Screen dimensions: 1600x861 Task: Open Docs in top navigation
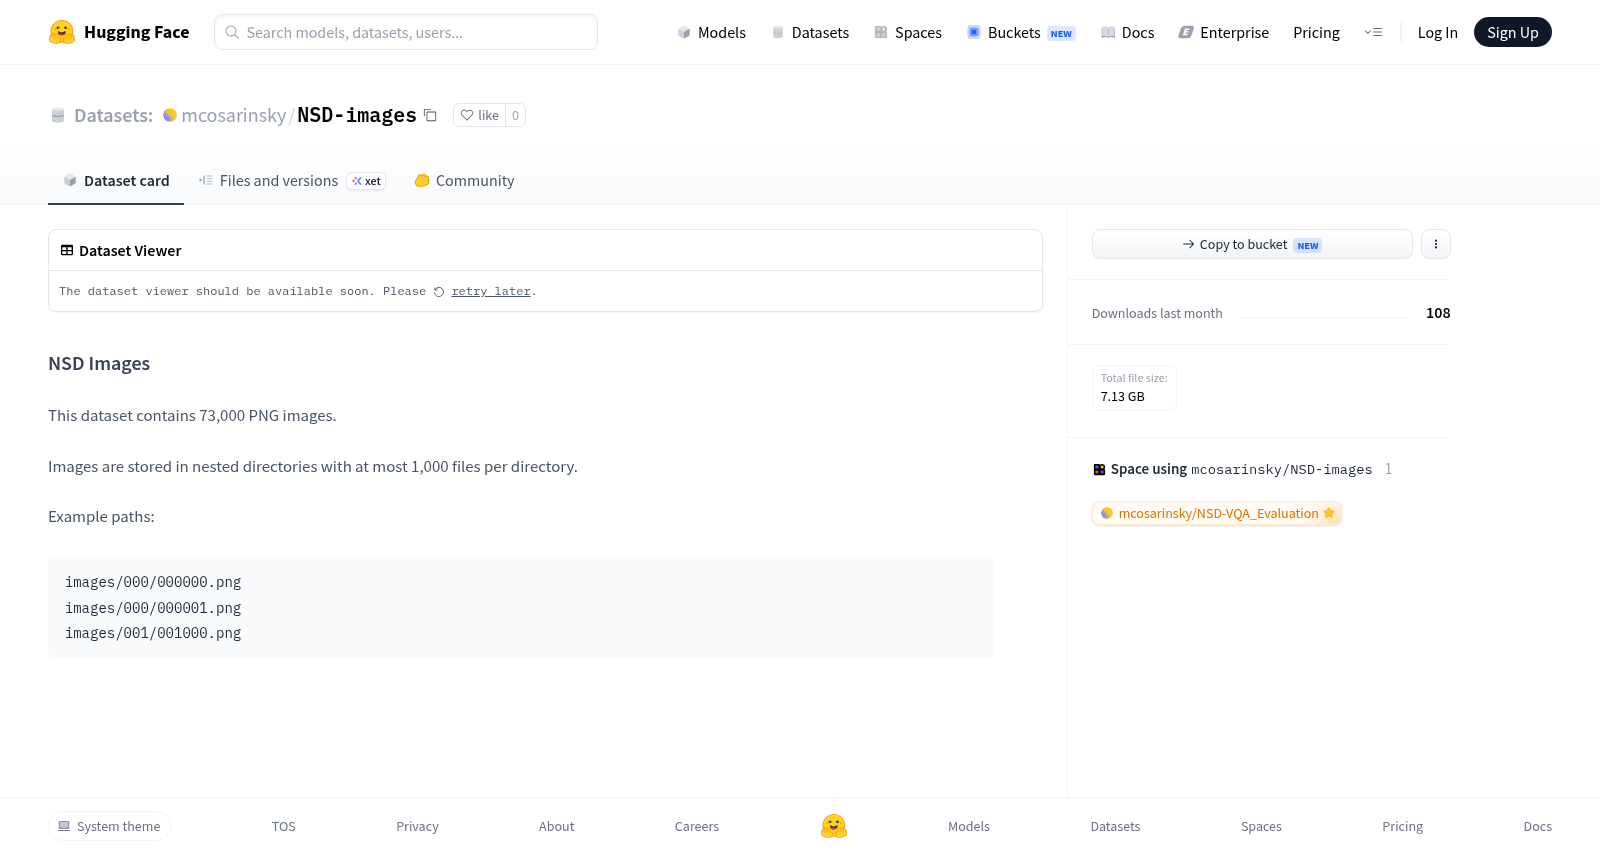[x=1127, y=32]
